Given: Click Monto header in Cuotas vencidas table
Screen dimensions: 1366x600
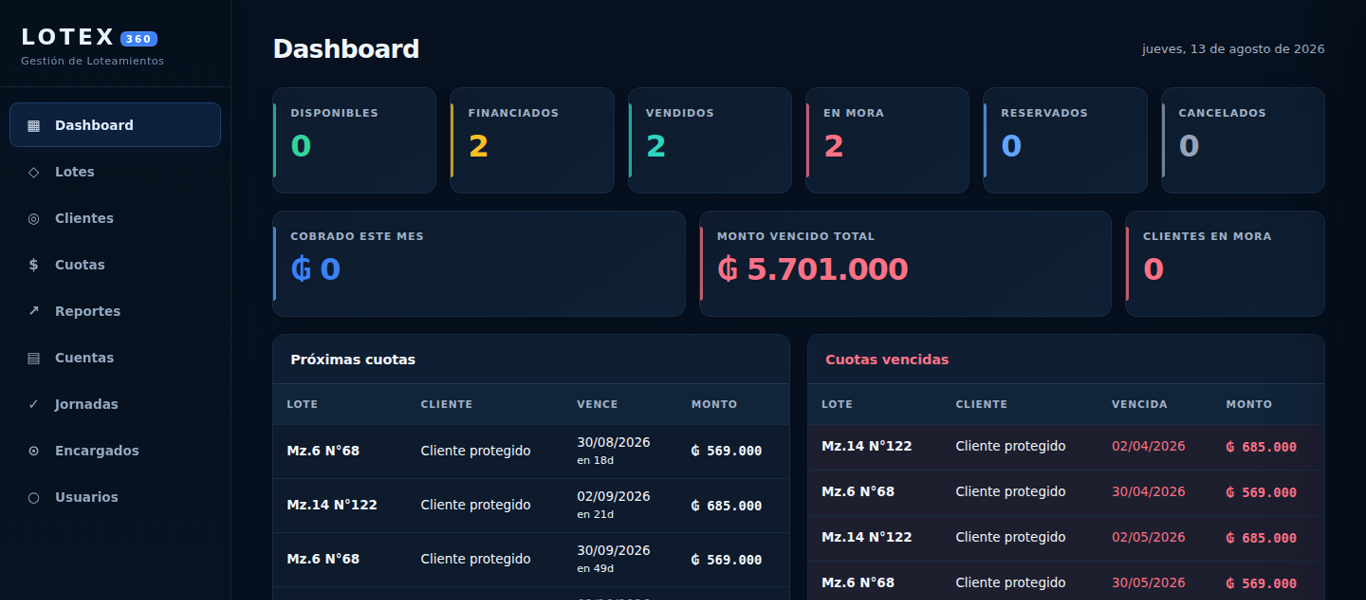Looking at the screenshot, I should coord(1249,404).
